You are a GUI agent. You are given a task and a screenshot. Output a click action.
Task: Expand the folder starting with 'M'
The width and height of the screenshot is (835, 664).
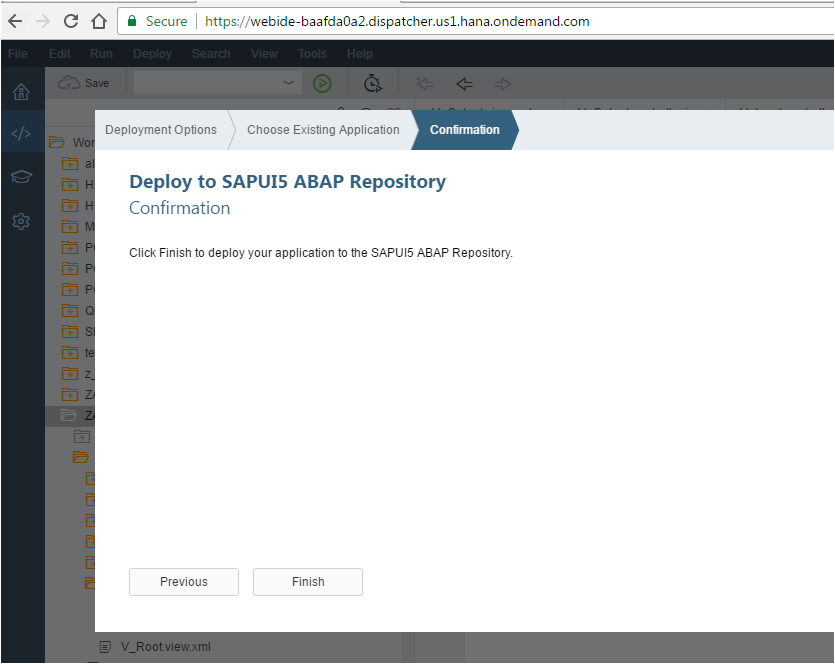70,227
